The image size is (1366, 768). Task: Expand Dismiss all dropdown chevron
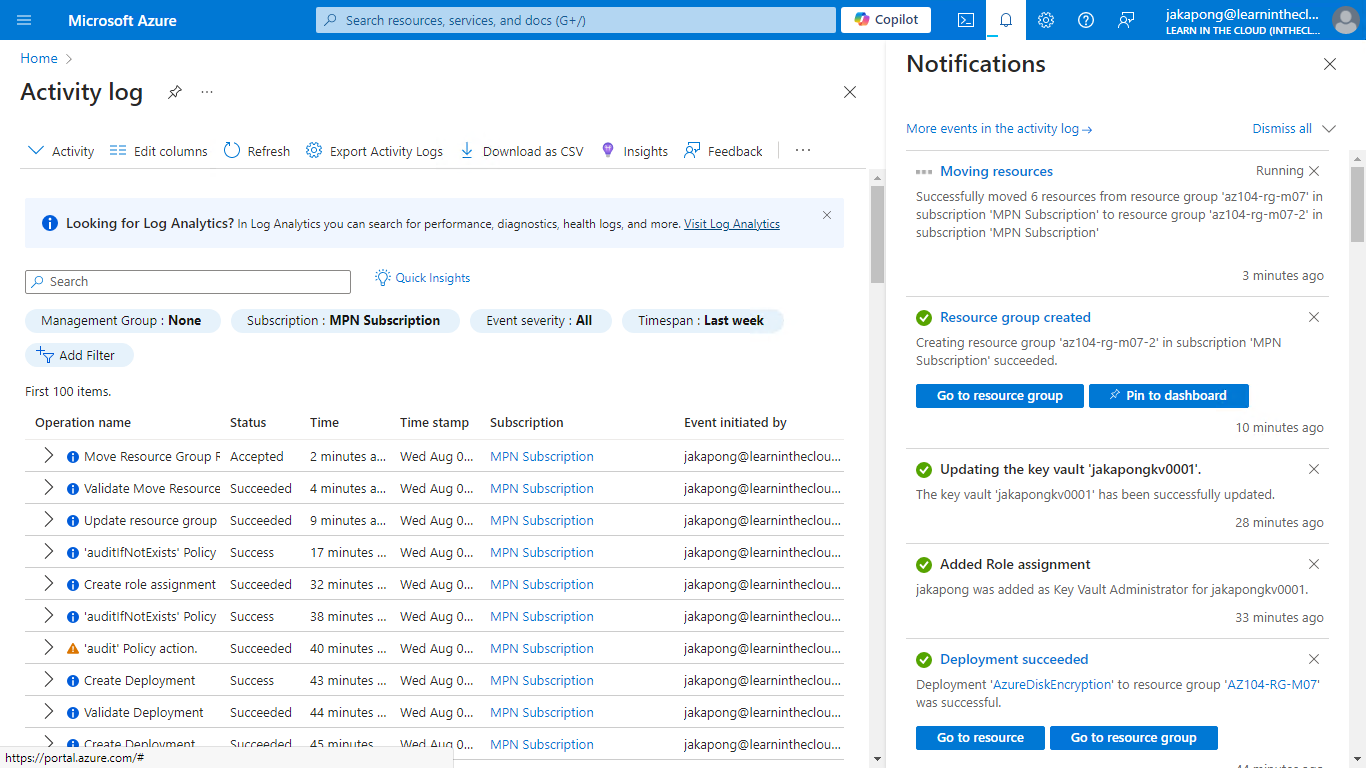click(x=1329, y=129)
